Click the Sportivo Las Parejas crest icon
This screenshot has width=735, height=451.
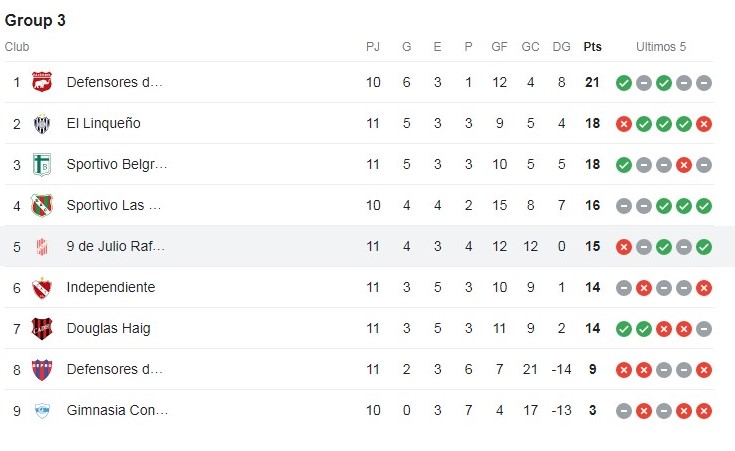42,206
